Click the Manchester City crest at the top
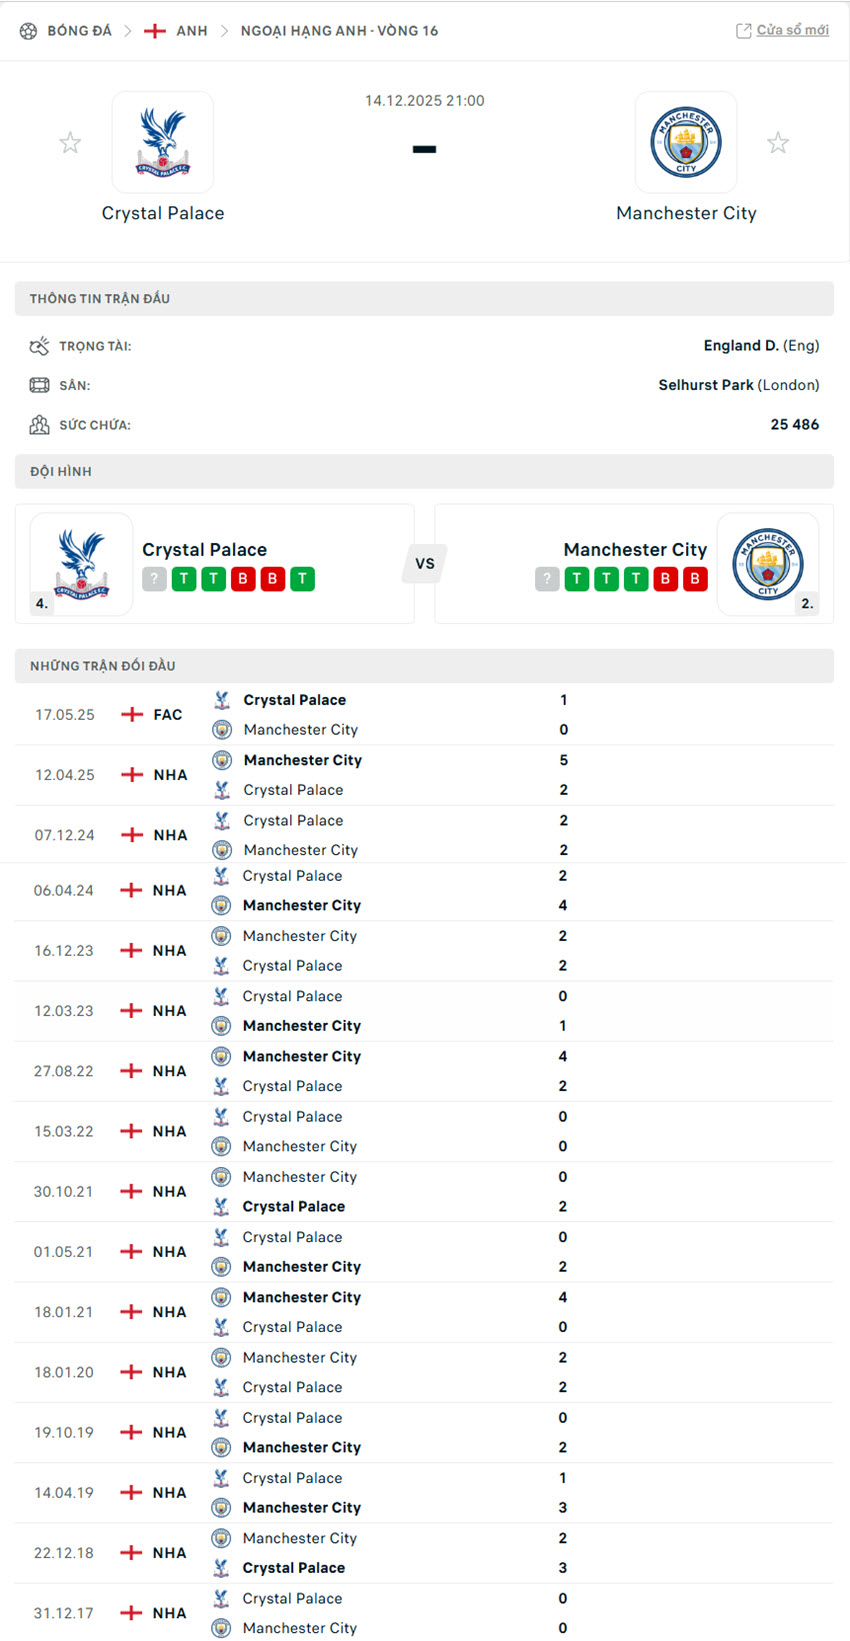The width and height of the screenshot is (850, 1641). 687,141
